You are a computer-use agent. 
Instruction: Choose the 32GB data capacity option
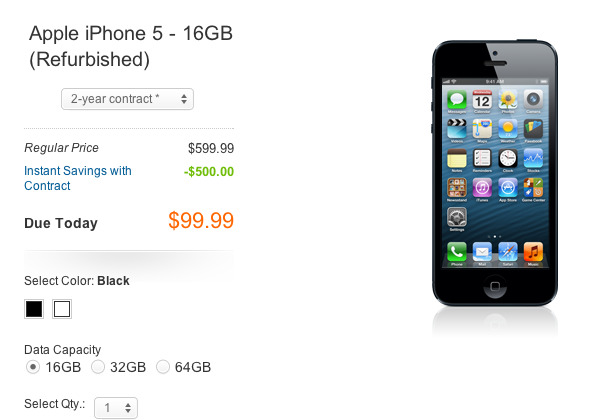click(x=98, y=367)
